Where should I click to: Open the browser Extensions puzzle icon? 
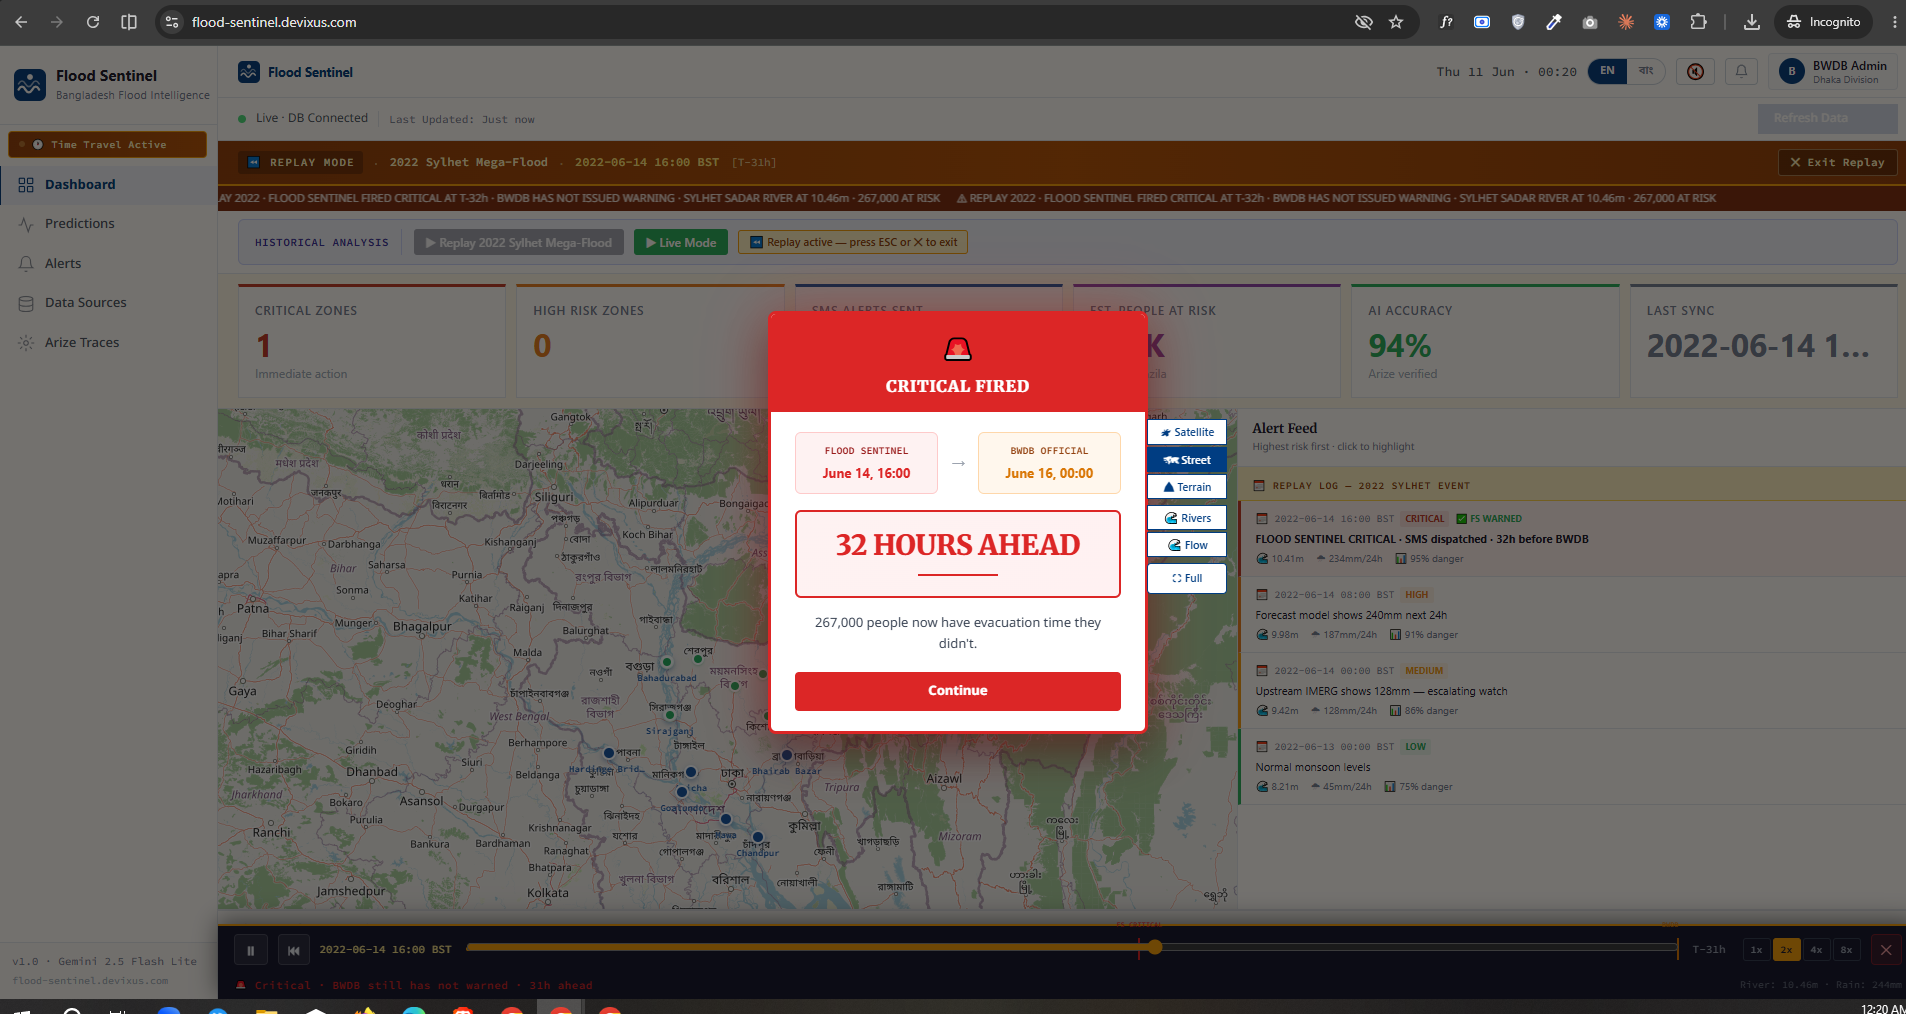pyautogui.click(x=1698, y=22)
